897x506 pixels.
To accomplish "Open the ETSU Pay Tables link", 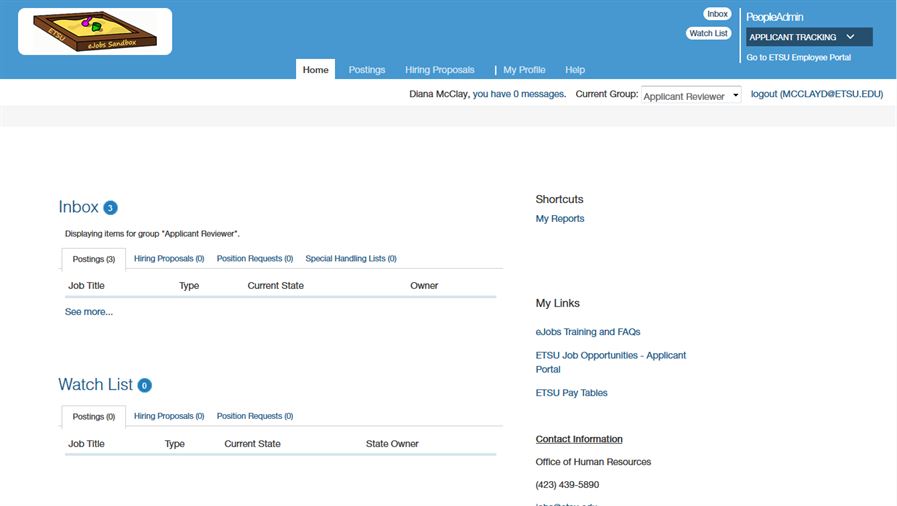I will click(x=571, y=393).
